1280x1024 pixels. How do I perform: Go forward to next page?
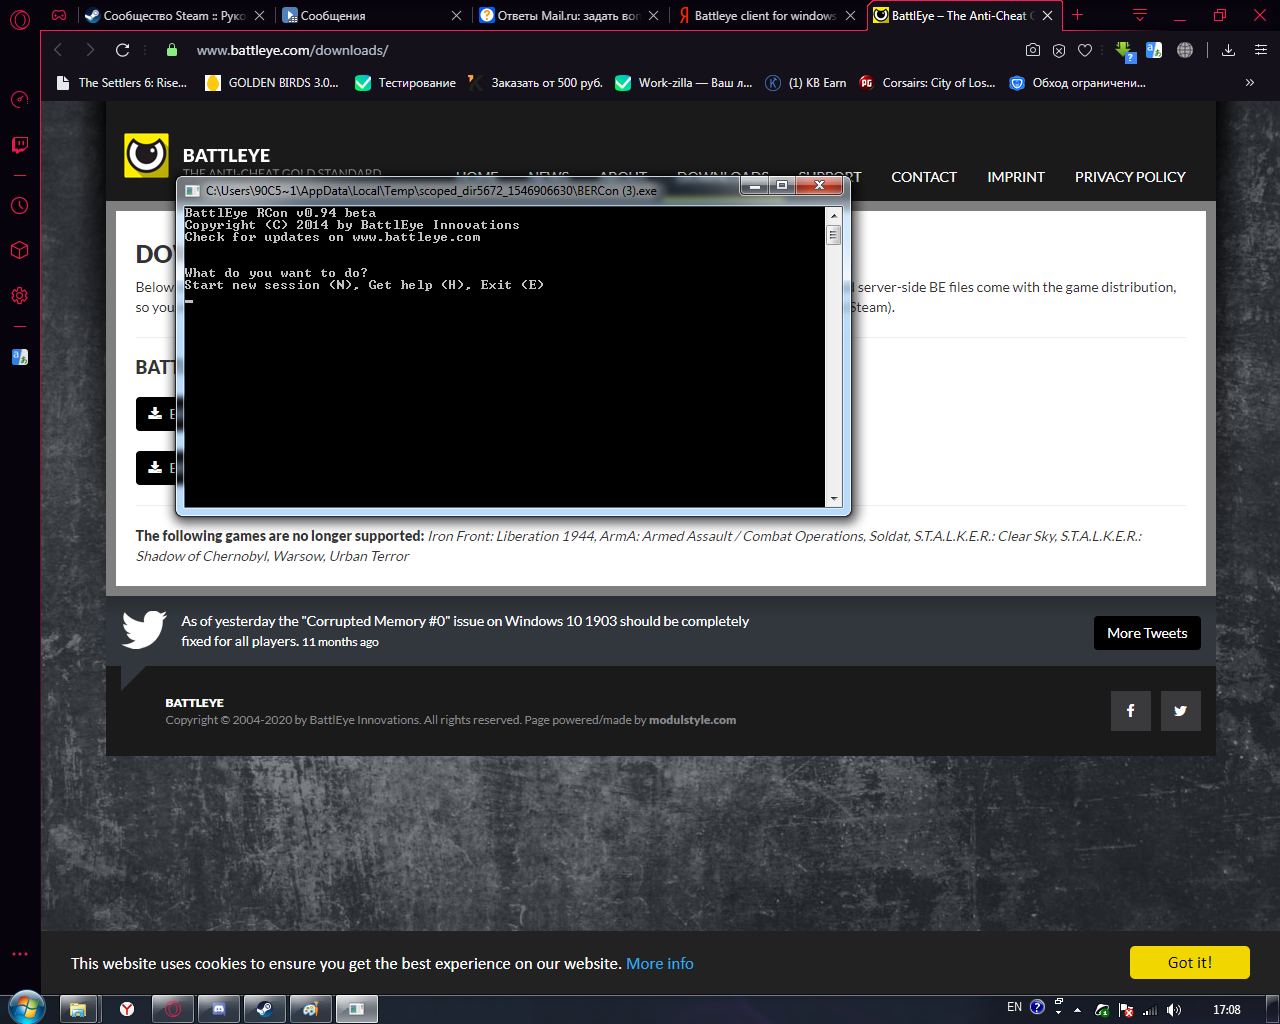[90, 50]
